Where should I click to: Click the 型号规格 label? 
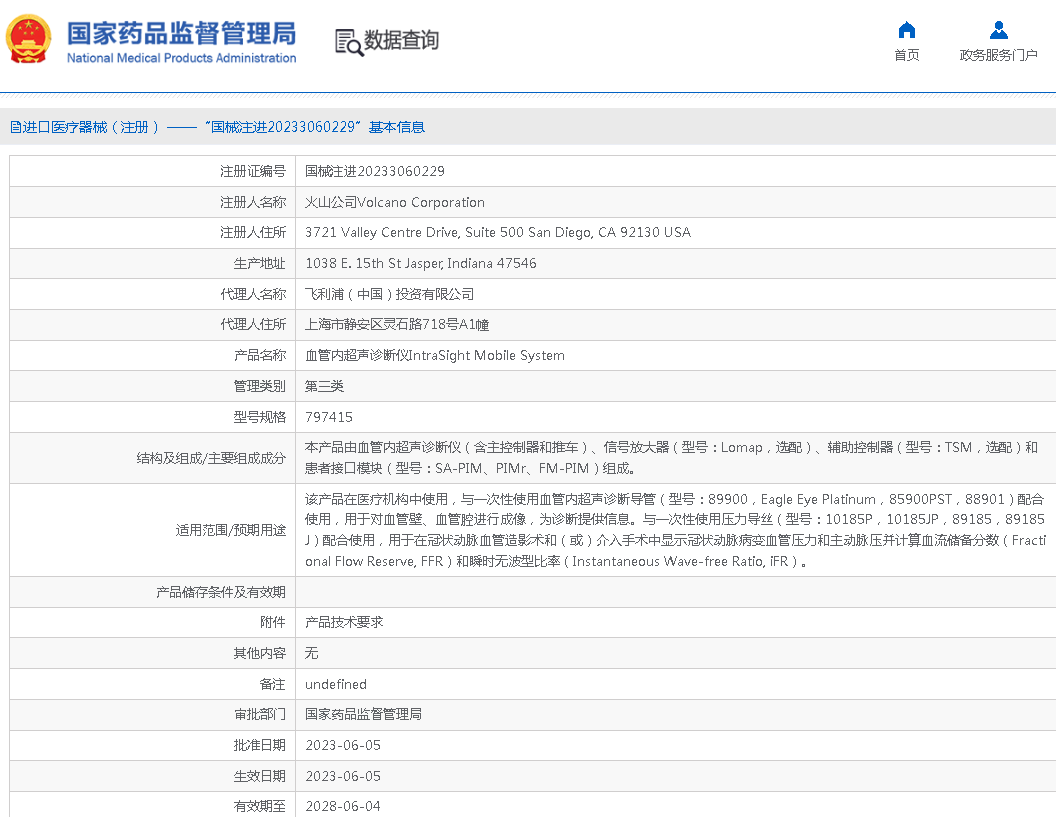click(x=259, y=417)
